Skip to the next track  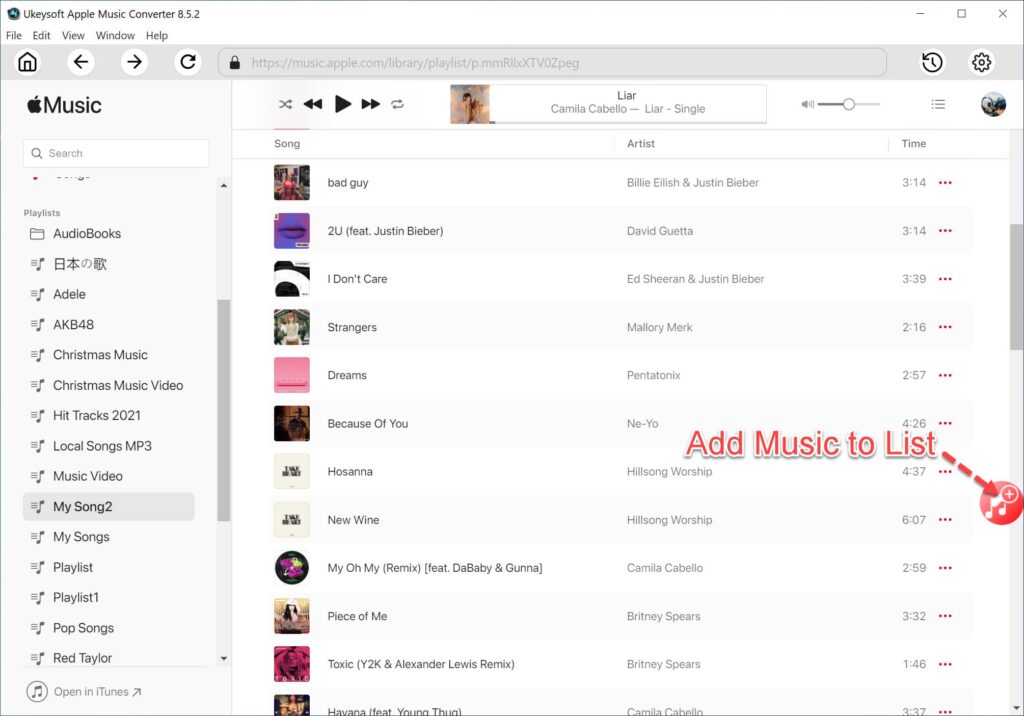tap(371, 104)
